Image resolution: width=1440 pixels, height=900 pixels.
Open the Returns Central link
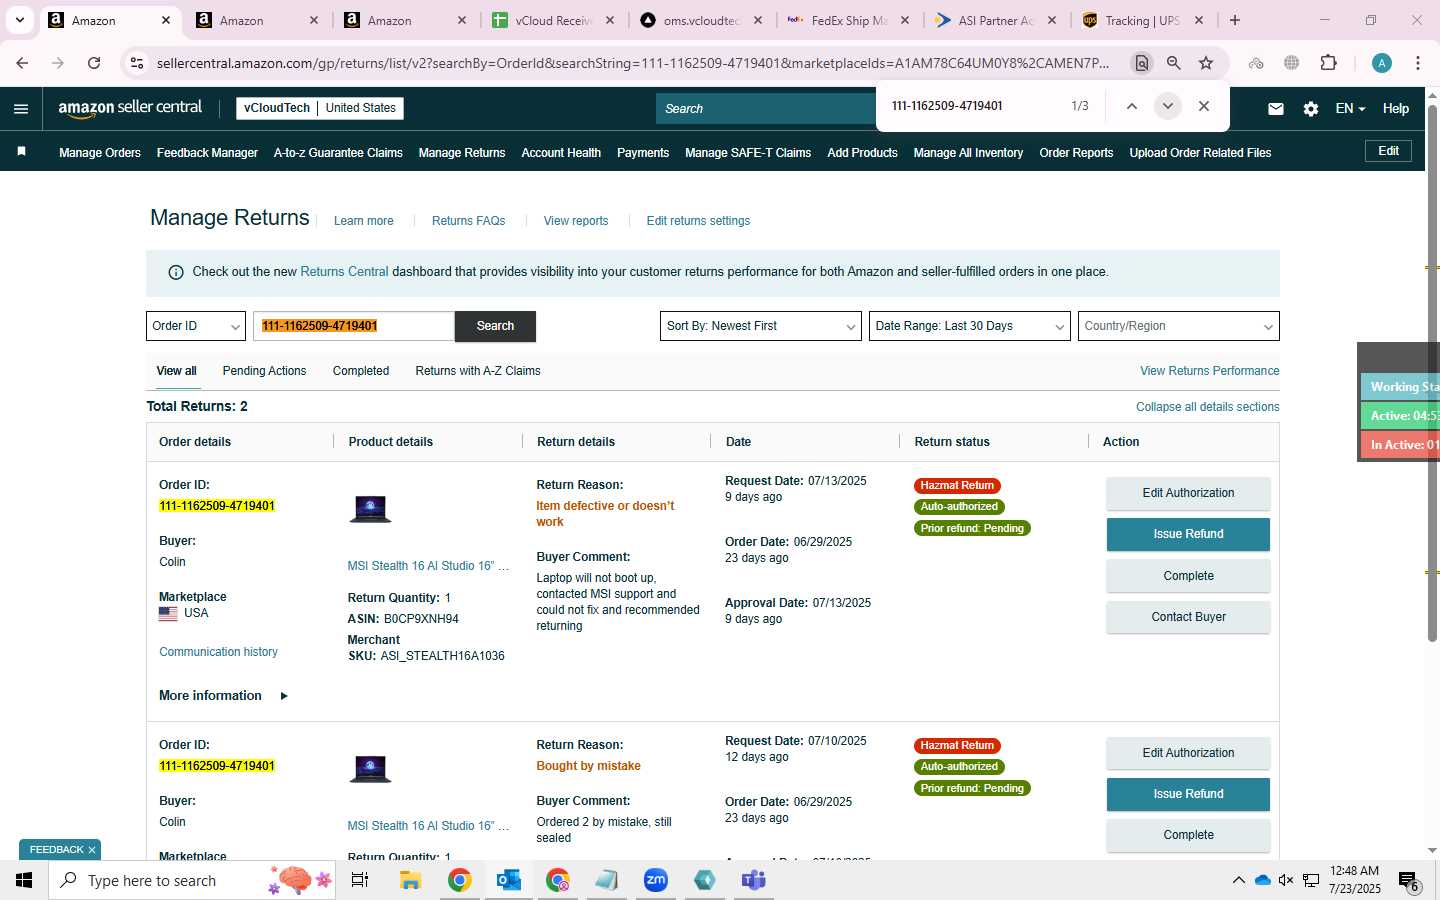click(344, 272)
